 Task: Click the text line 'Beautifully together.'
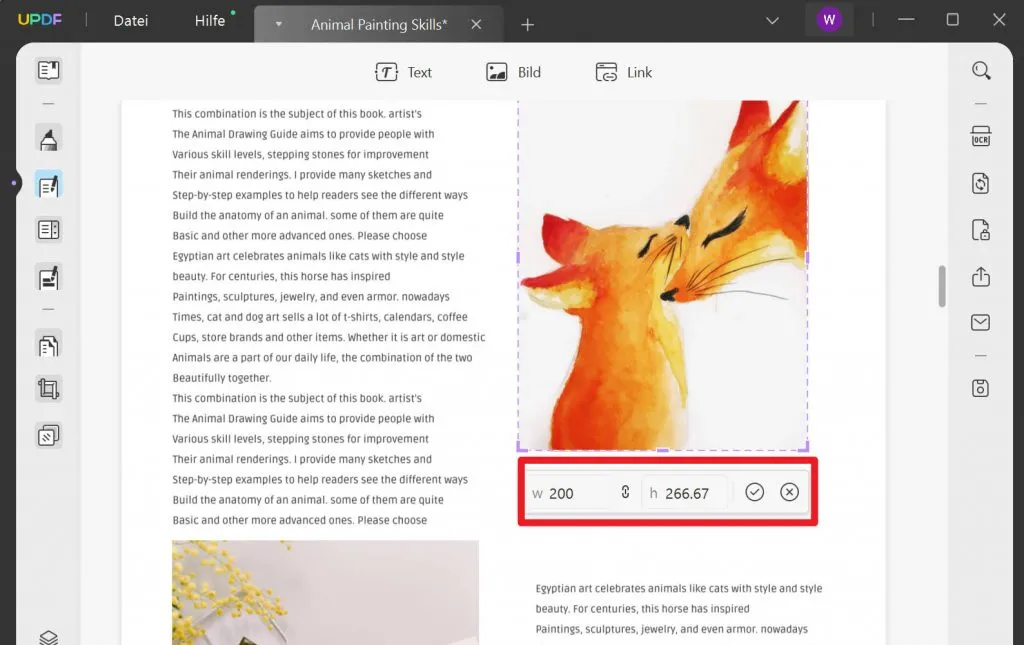[x=221, y=378]
